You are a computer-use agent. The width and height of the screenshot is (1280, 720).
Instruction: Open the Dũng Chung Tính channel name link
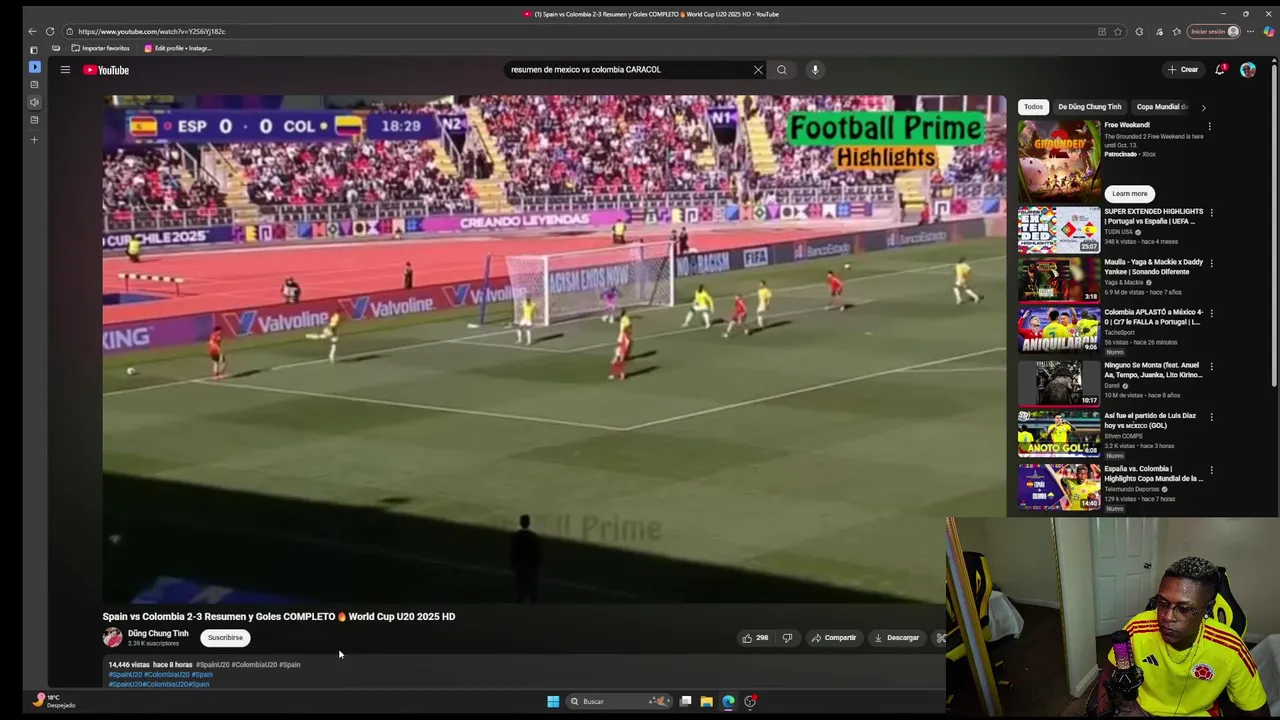158,633
